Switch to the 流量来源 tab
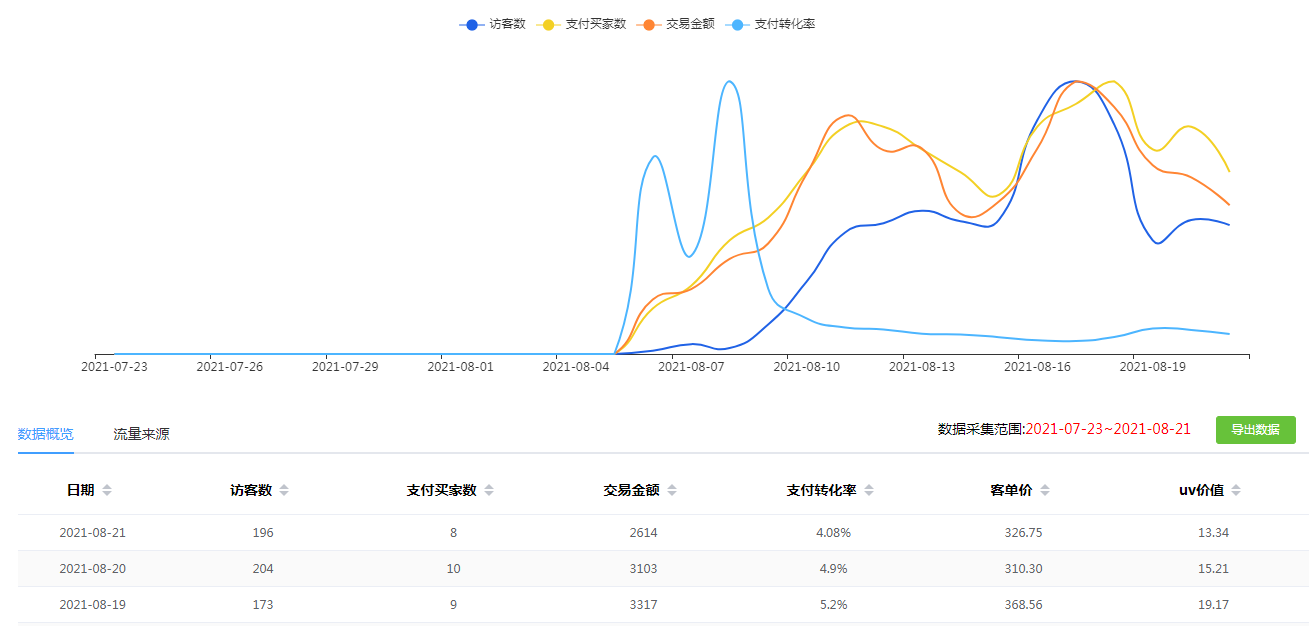This screenshot has width=1309, height=626. (141, 434)
